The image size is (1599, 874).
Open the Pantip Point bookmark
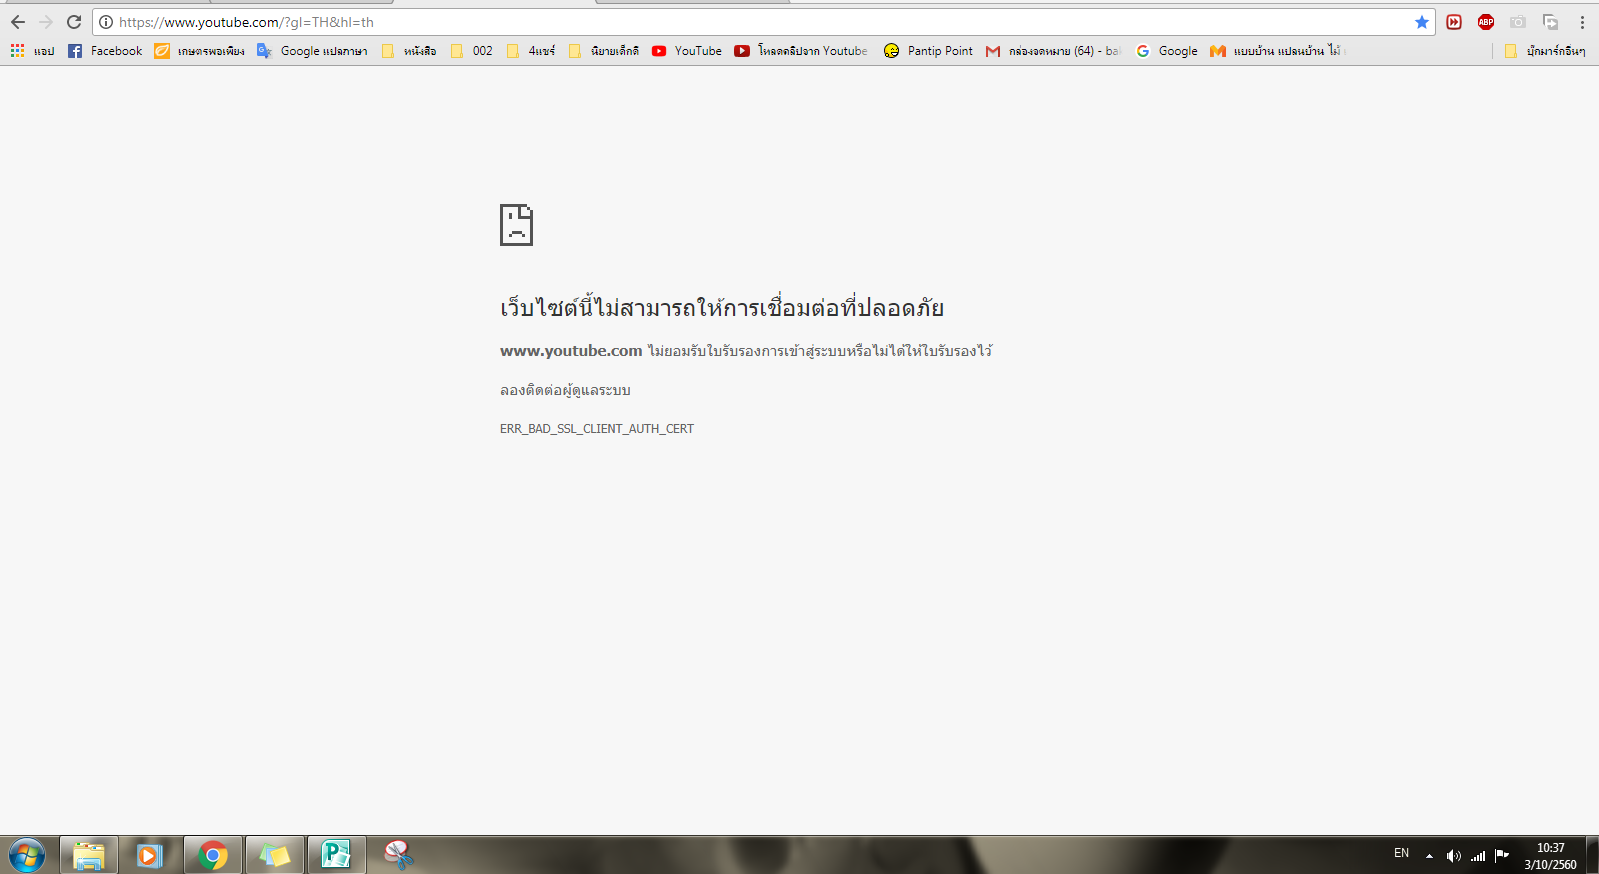click(928, 51)
